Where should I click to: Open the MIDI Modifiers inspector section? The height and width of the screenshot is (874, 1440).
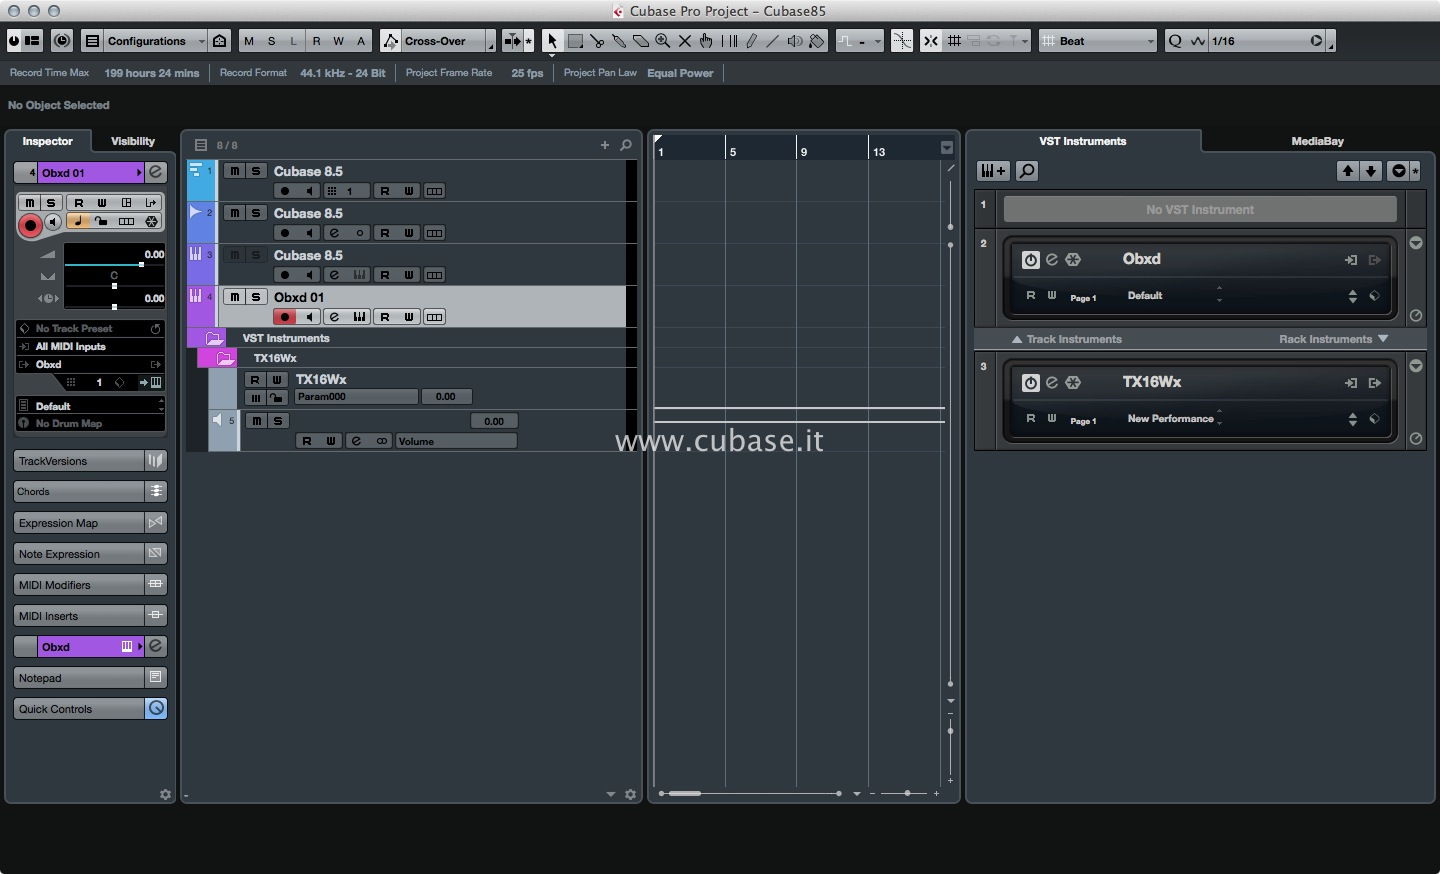79,585
